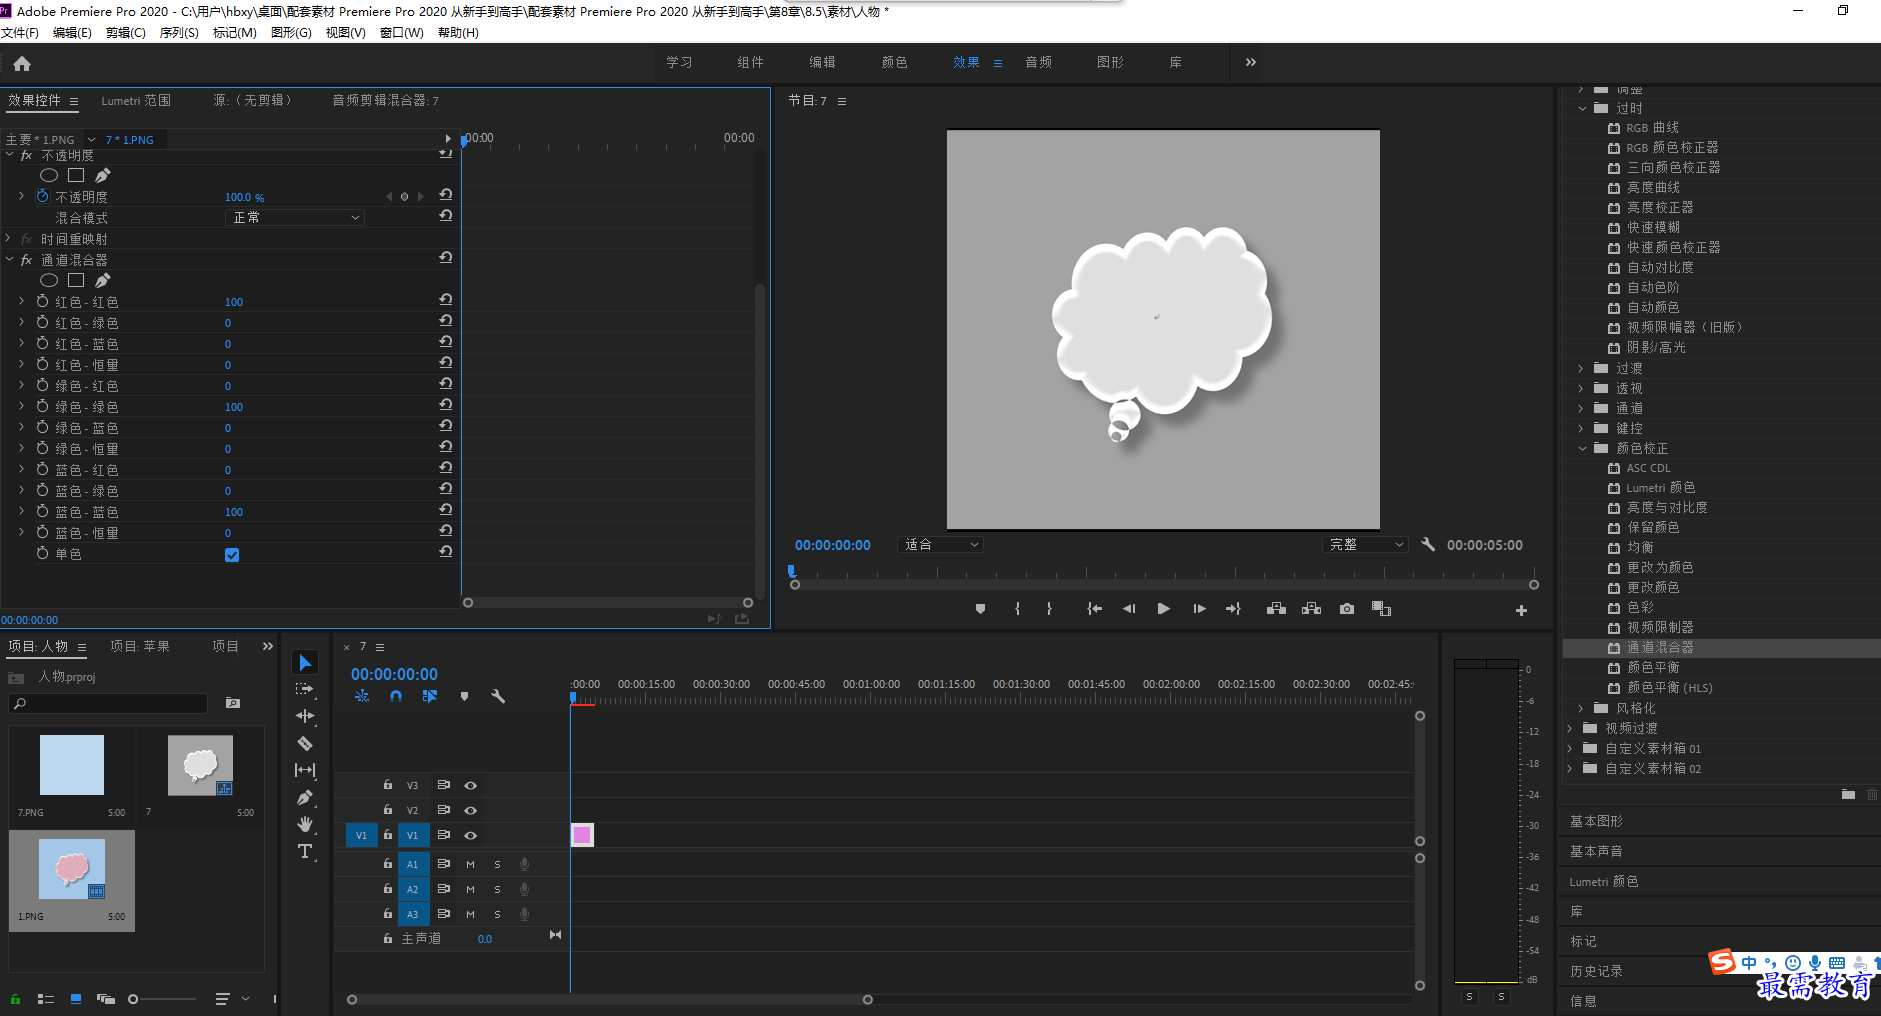Select the 通道混合器 effect

(1660, 648)
